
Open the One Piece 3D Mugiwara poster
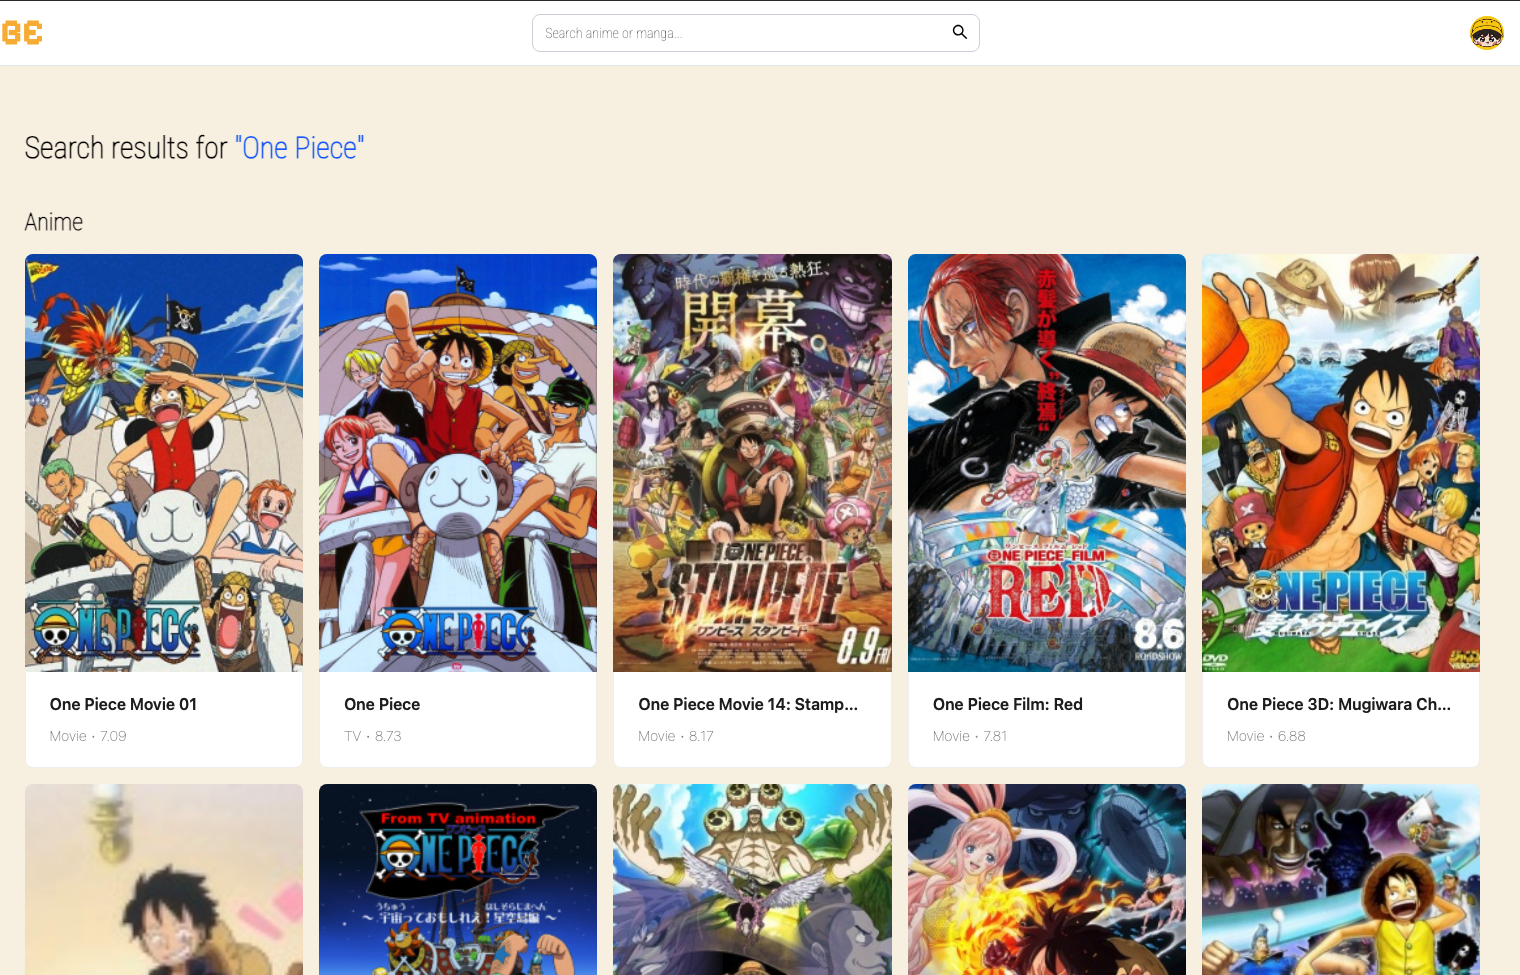(1341, 463)
